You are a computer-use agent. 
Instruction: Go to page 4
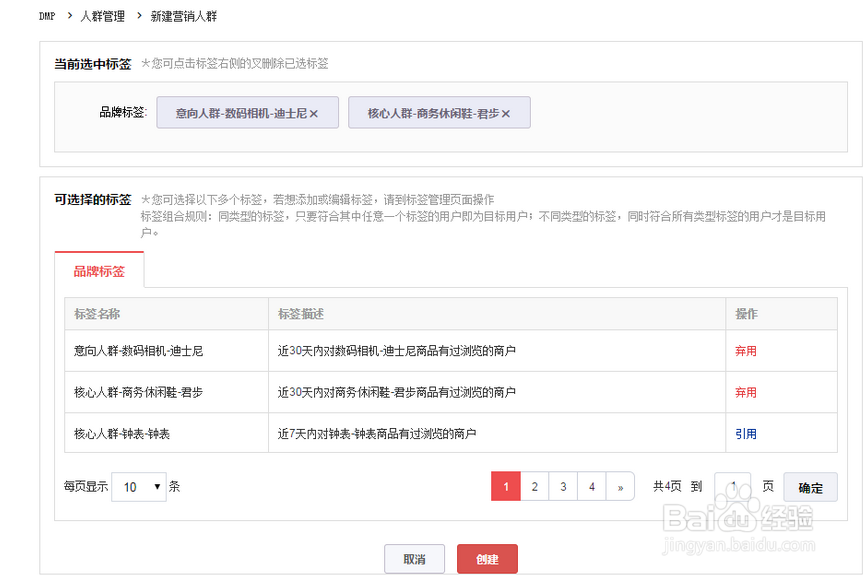tap(592, 487)
